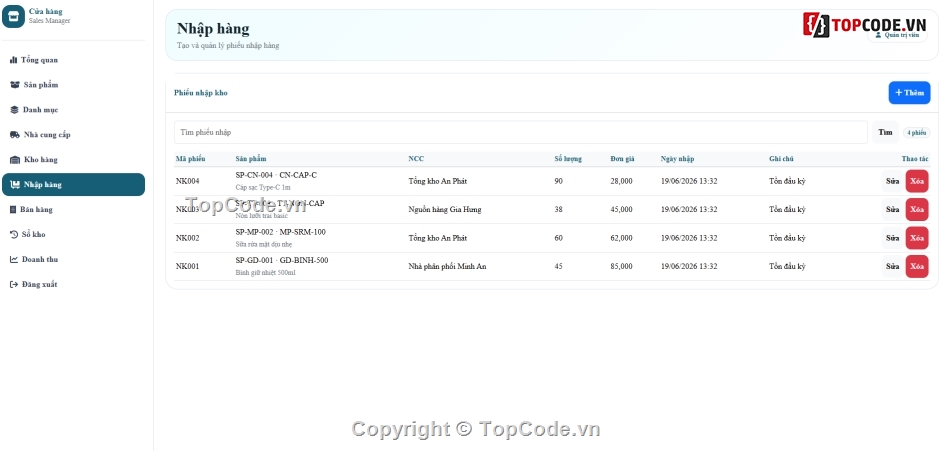Add a new receipt with Thêm button
This screenshot has width=950, height=451.
click(x=909, y=93)
